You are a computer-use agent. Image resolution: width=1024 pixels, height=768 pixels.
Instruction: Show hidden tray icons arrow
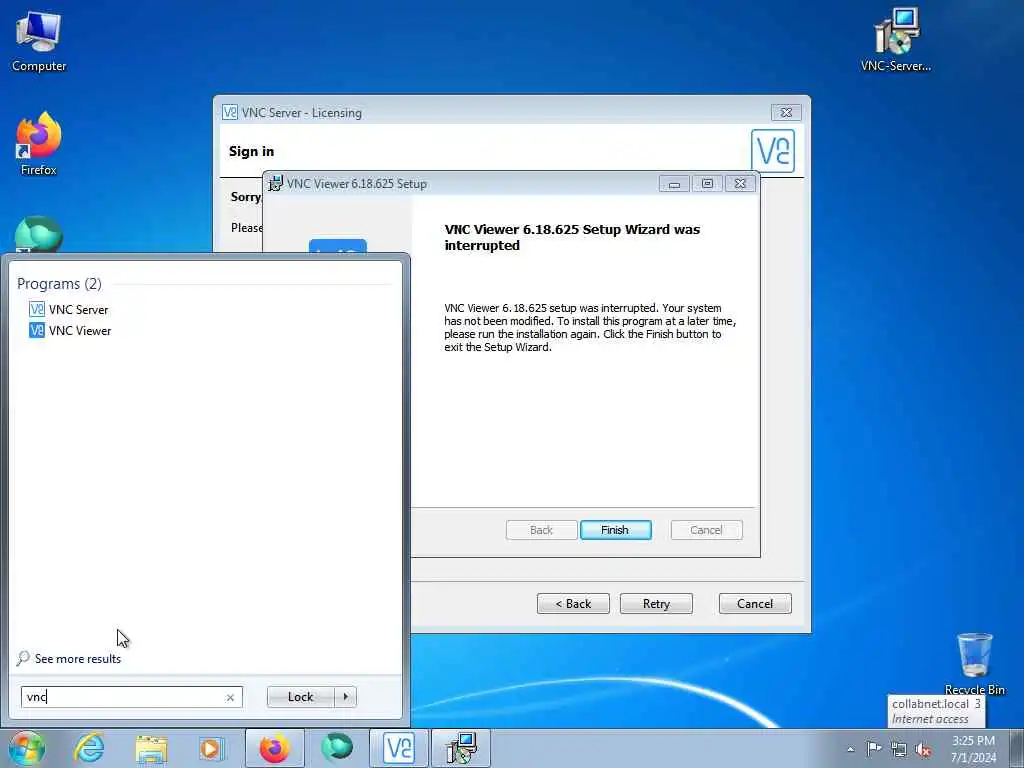[850, 750]
